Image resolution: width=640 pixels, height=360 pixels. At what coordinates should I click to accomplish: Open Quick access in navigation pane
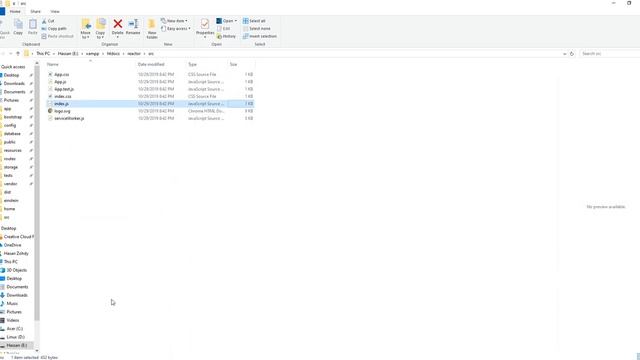point(13,67)
